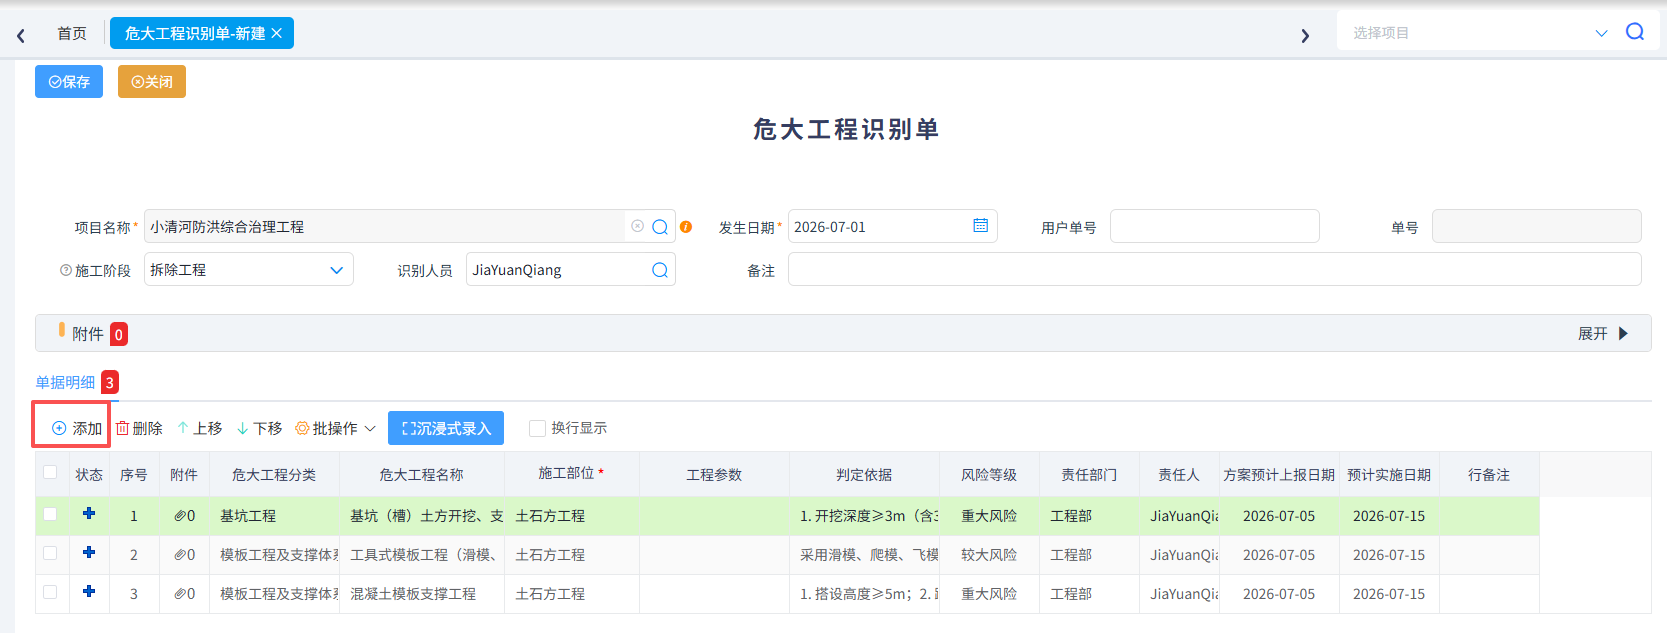The image size is (1667, 633).
Task: Check the checkbox for row 2
Action: [50, 553]
